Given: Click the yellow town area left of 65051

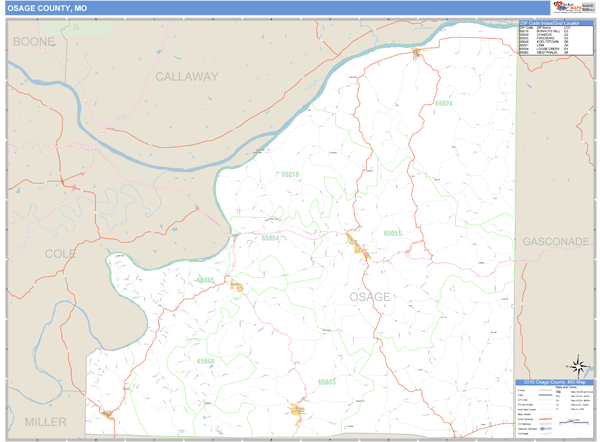Looking at the screenshot, I should [358, 245].
